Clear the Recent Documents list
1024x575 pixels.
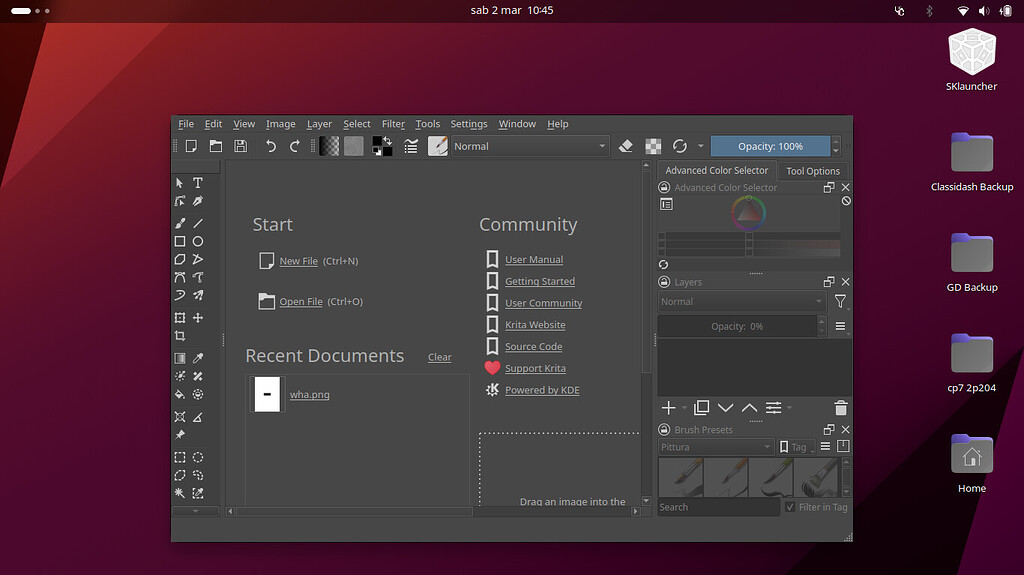[439, 357]
